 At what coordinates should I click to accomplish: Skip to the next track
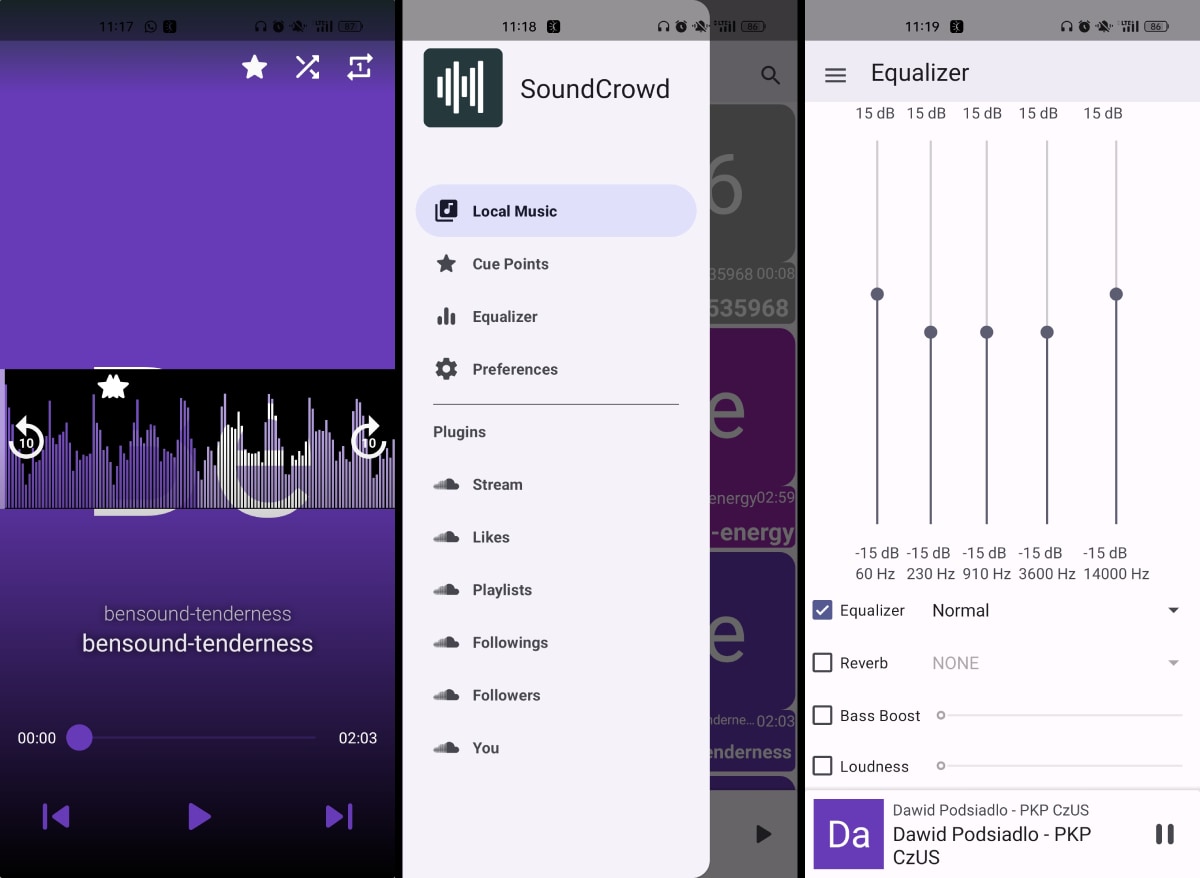339,817
